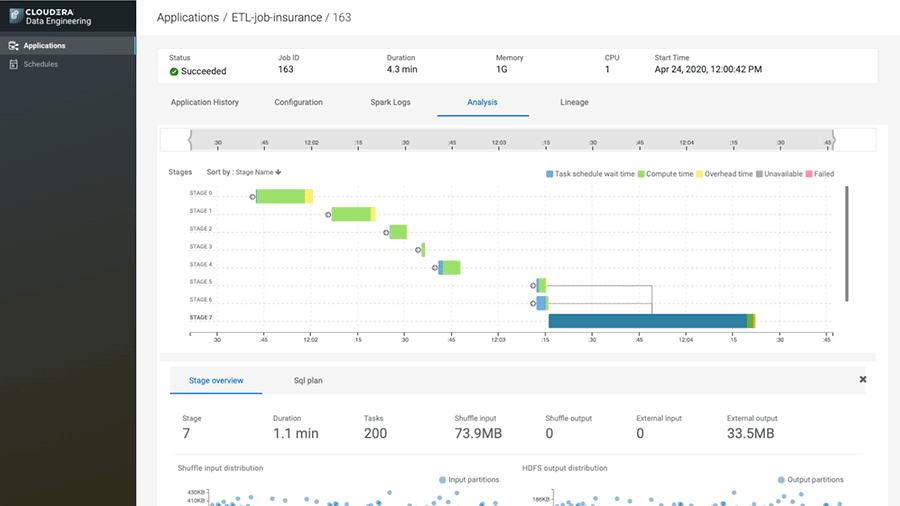Click the STAGE 6 start circle marker
This screenshot has height=506, width=900.
[x=533, y=303]
